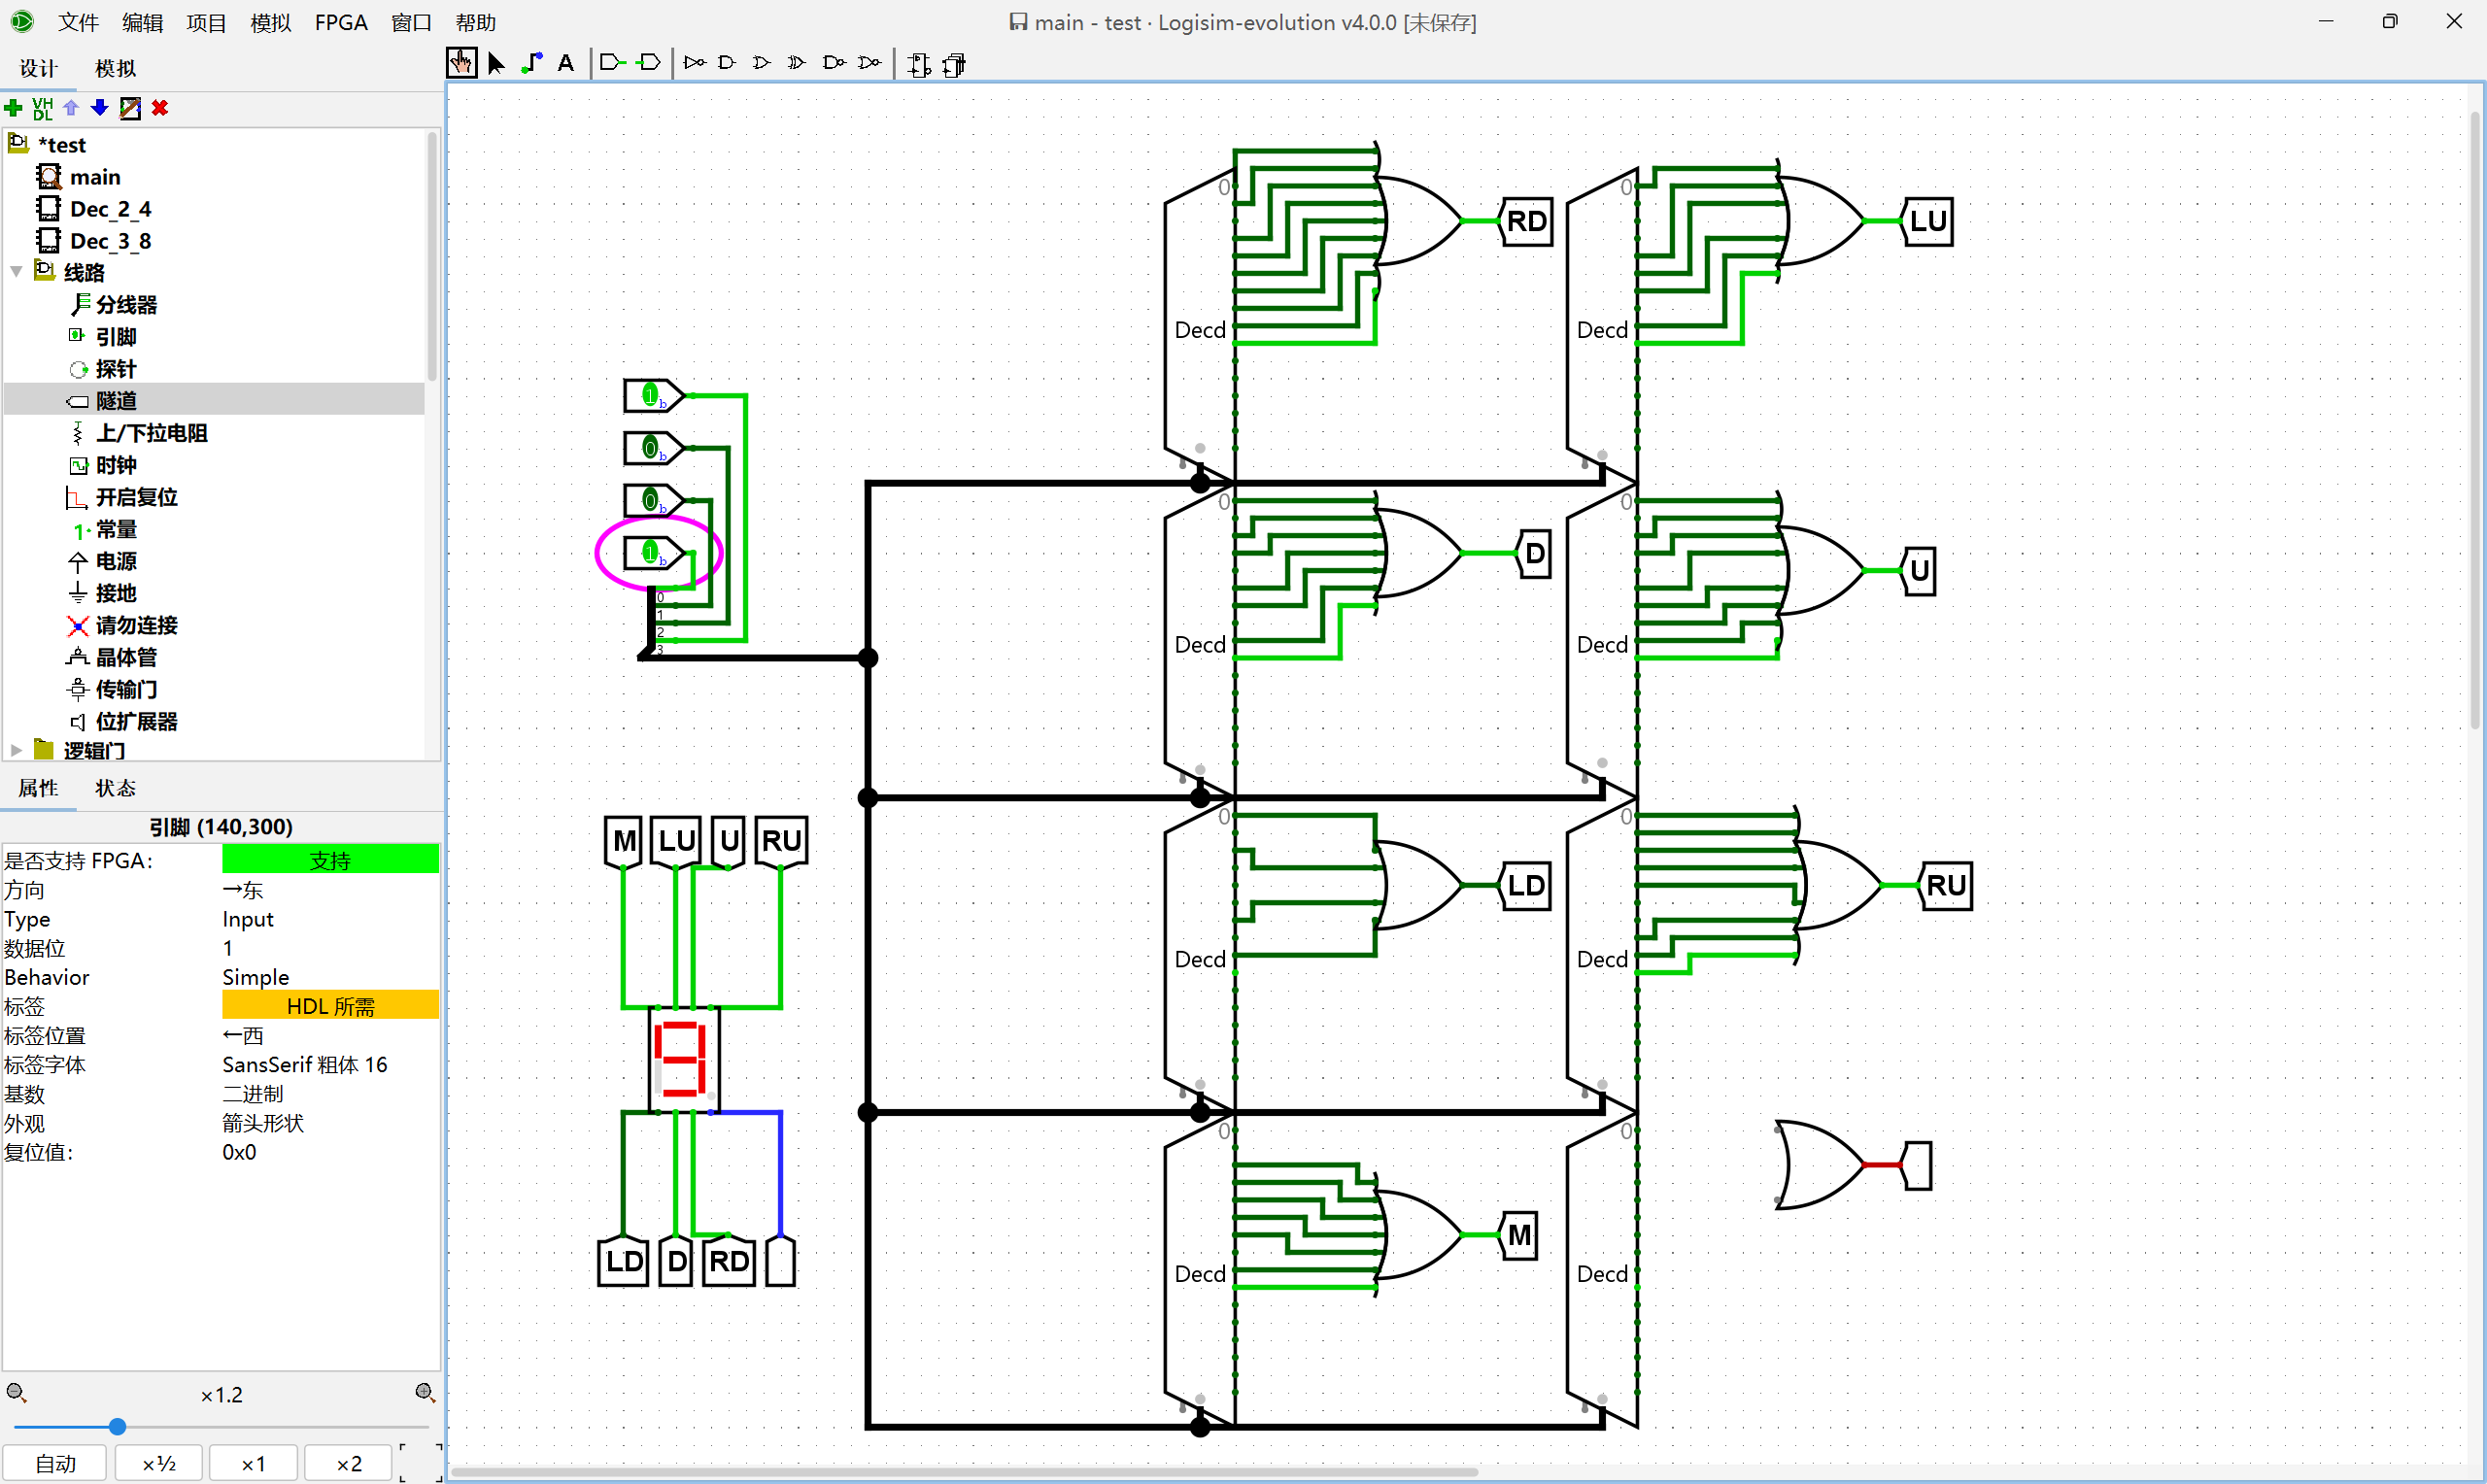This screenshot has height=1484, width=2487.
Task: Click the ×2 zoom button
Action: (x=348, y=1464)
